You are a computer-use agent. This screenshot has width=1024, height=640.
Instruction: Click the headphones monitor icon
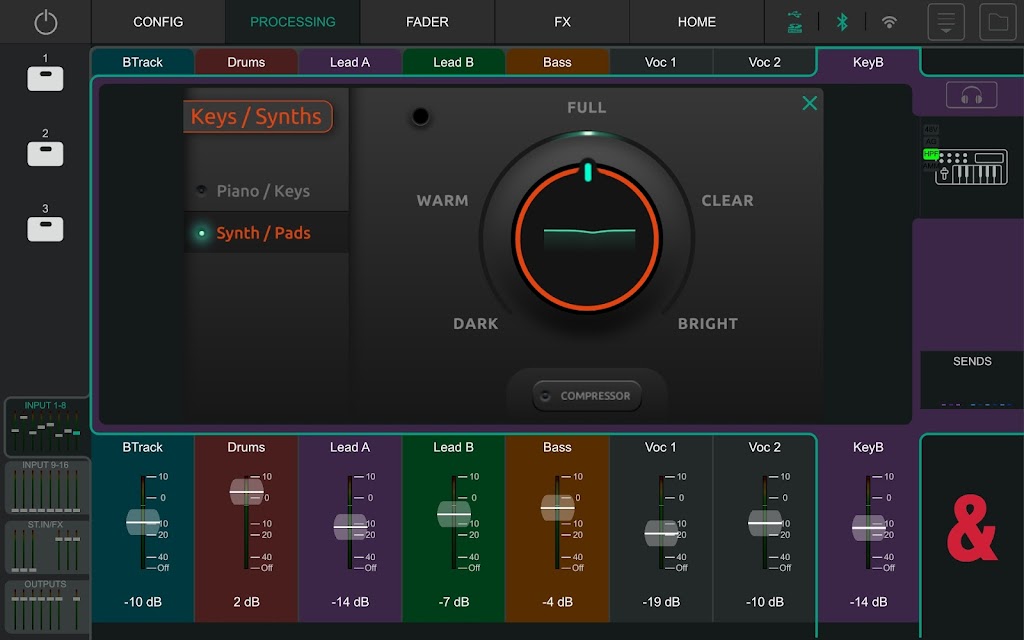[970, 95]
